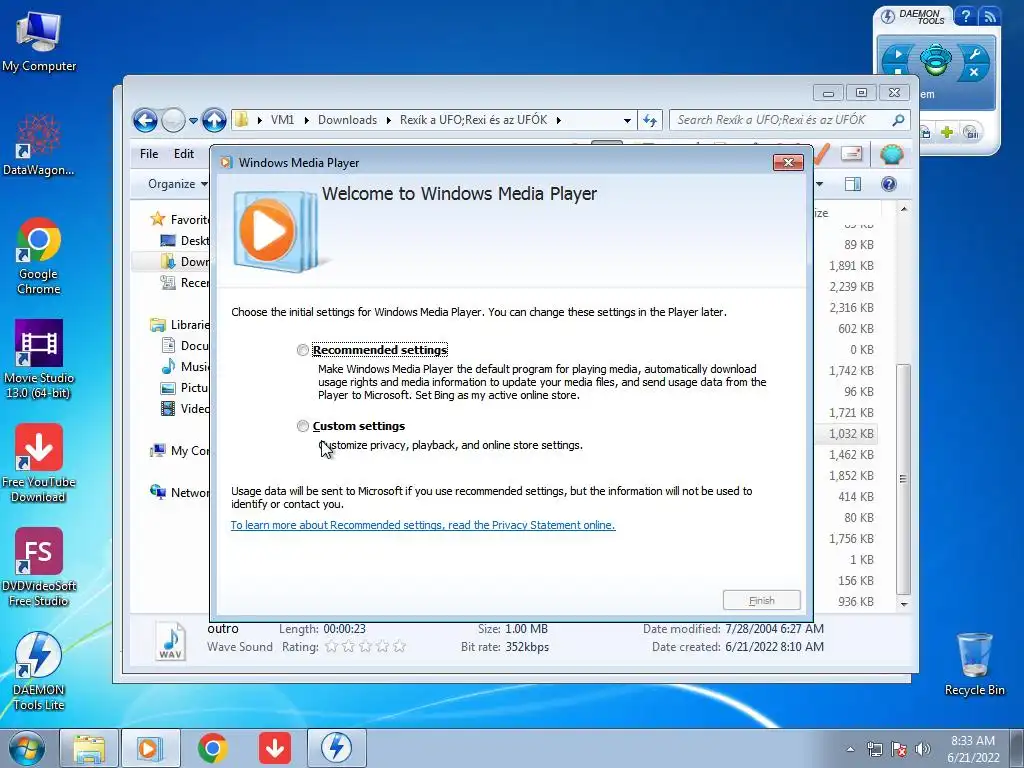Screen dimensions: 1024x768
Task: Close the Windows Media Player dialog
Action: tap(788, 163)
